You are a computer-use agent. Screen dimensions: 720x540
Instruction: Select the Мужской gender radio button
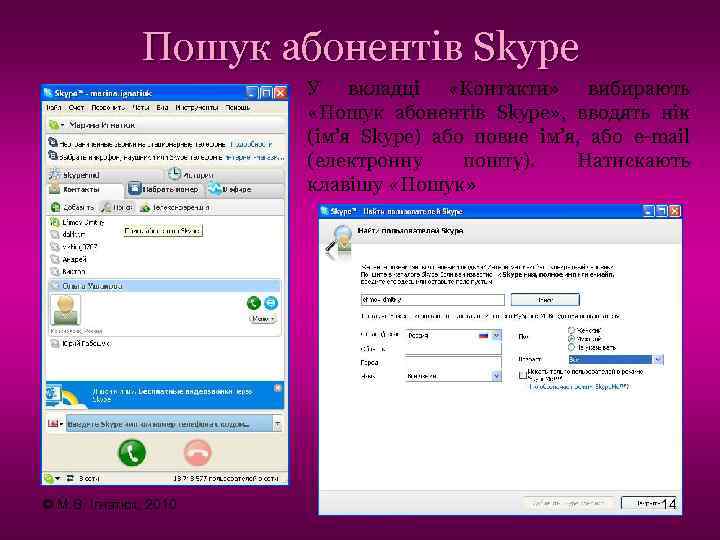571,339
